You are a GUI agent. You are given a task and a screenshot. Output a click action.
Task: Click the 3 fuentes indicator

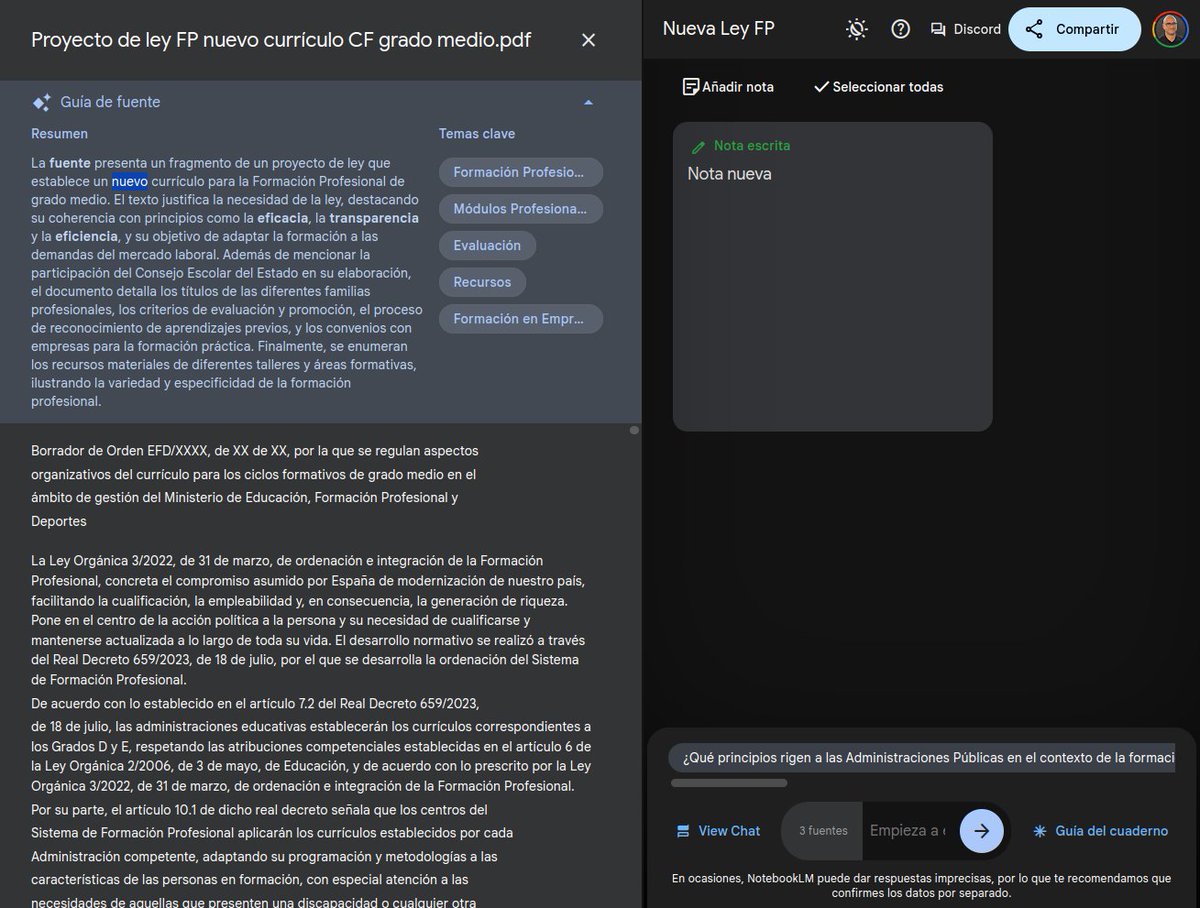coord(823,831)
